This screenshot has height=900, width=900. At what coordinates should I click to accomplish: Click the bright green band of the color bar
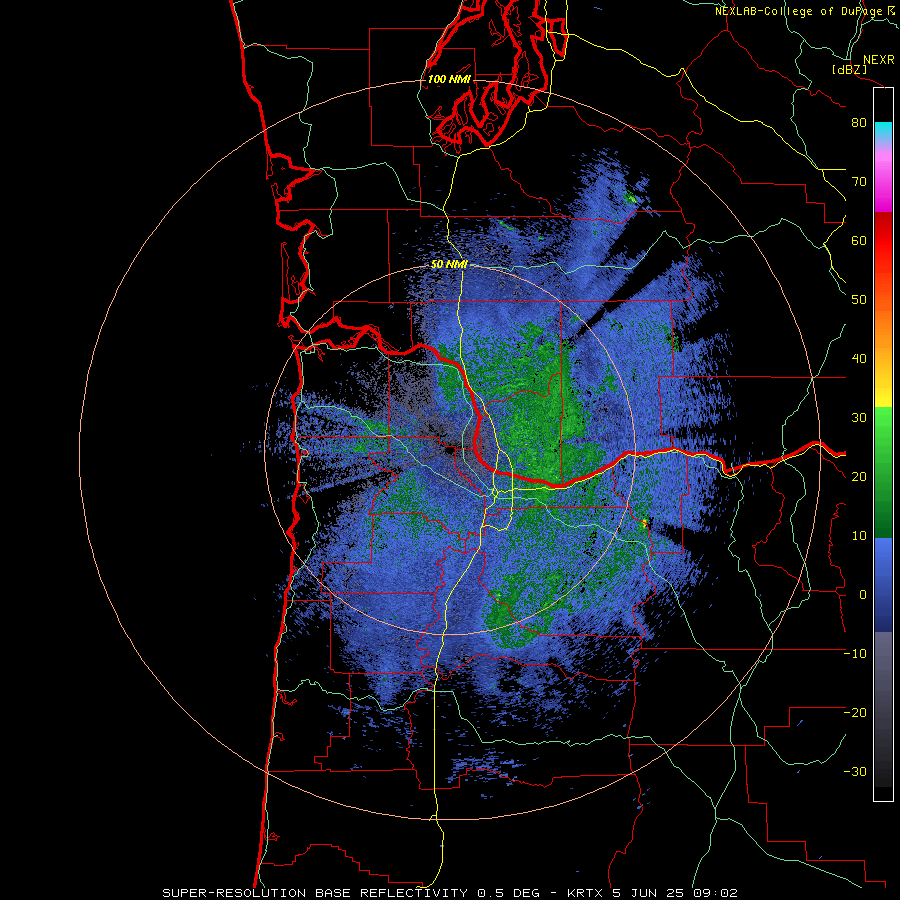(883, 425)
